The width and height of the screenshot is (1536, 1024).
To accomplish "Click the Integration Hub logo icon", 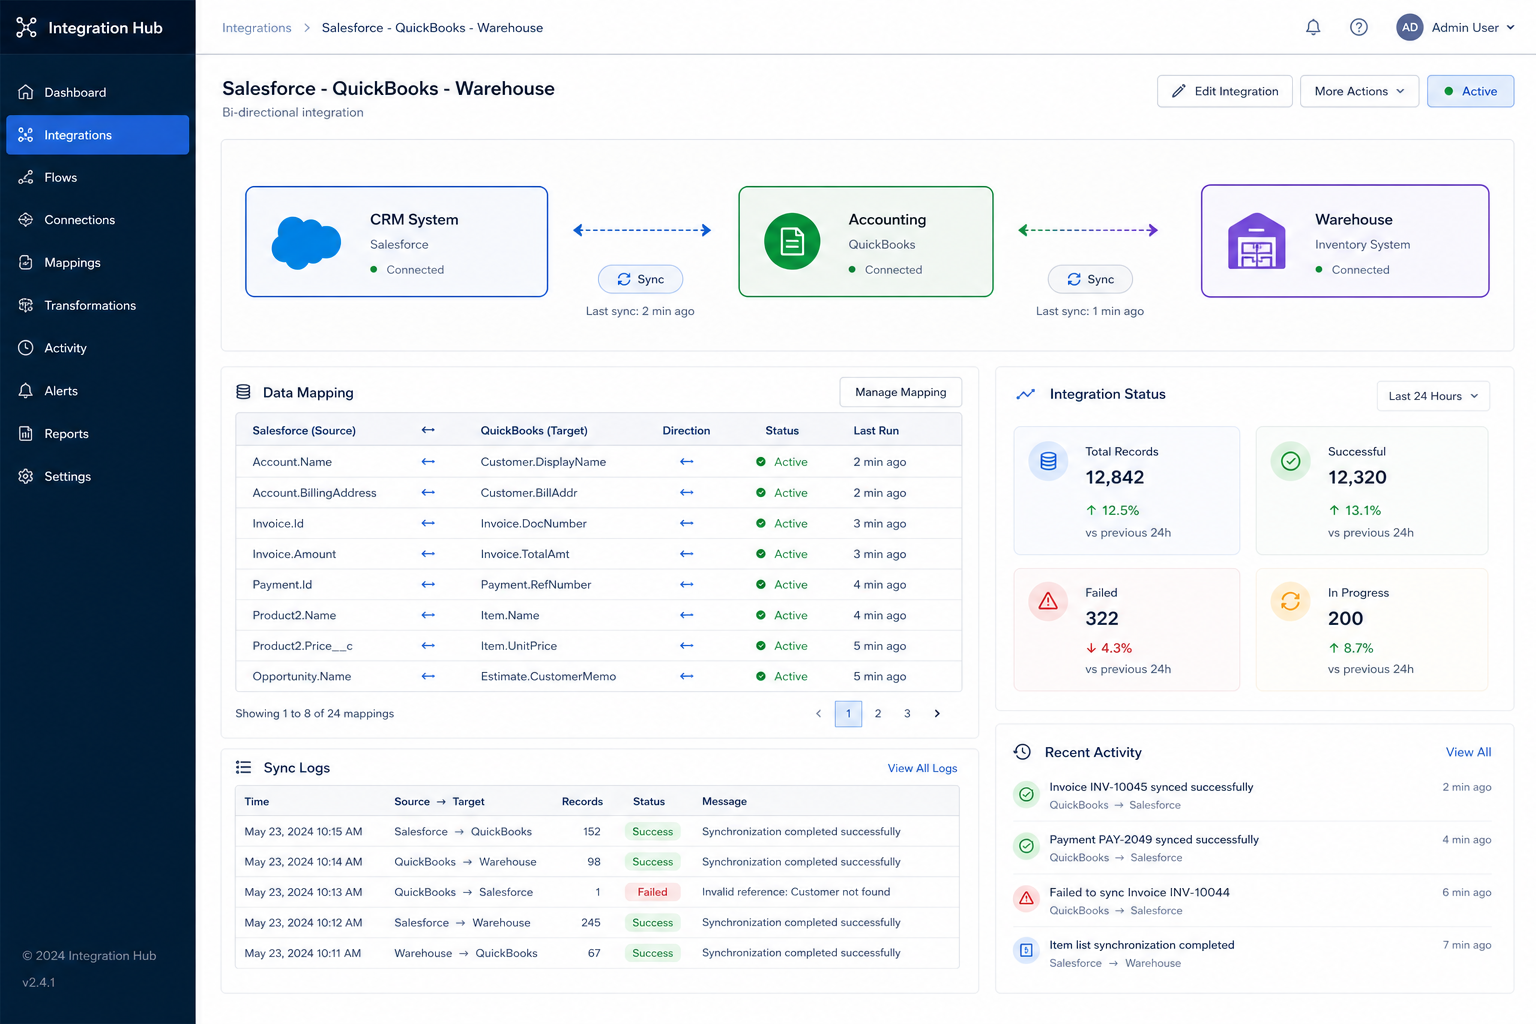I will [26, 27].
